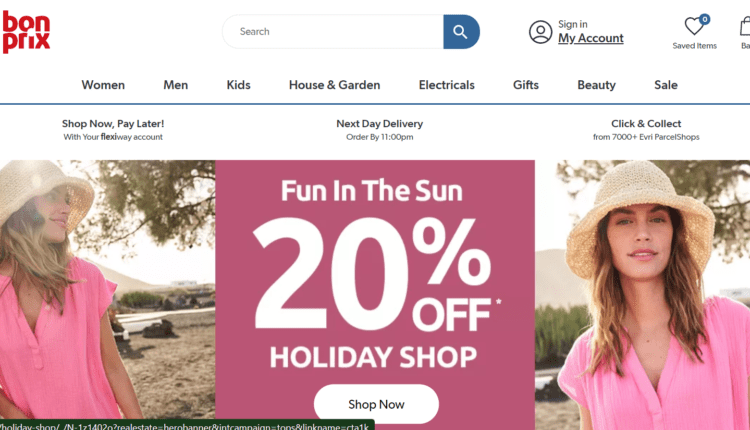The width and height of the screenshot is (750, 430).
Task: Click the bonprix logo
Action: [26, 32]
